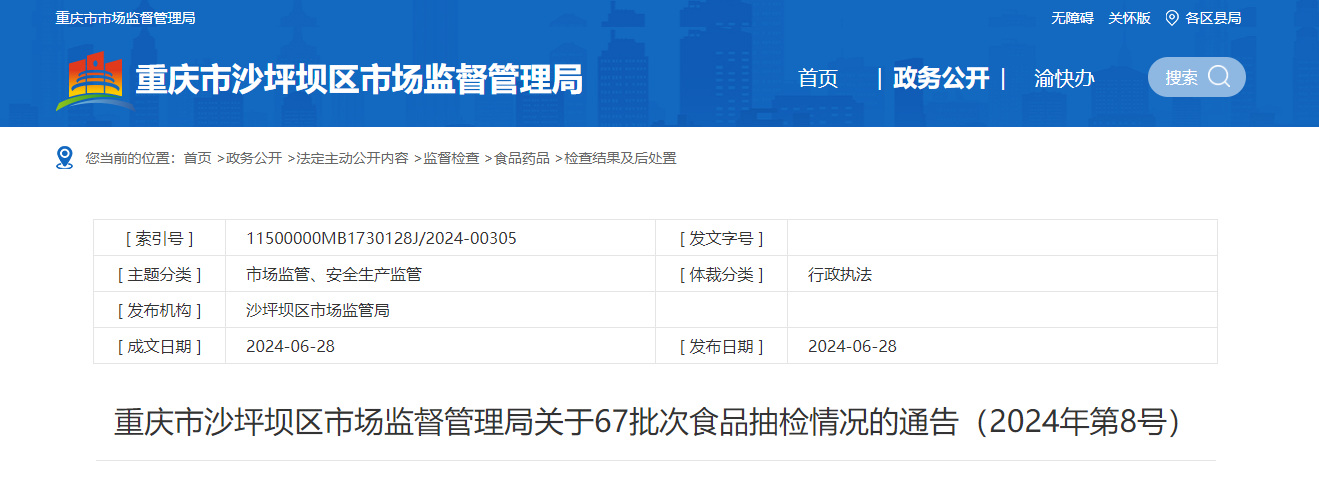
Task: Click the 重庆市沙坪坝区市场监督管理局 site title
Action: pos(359,79)
